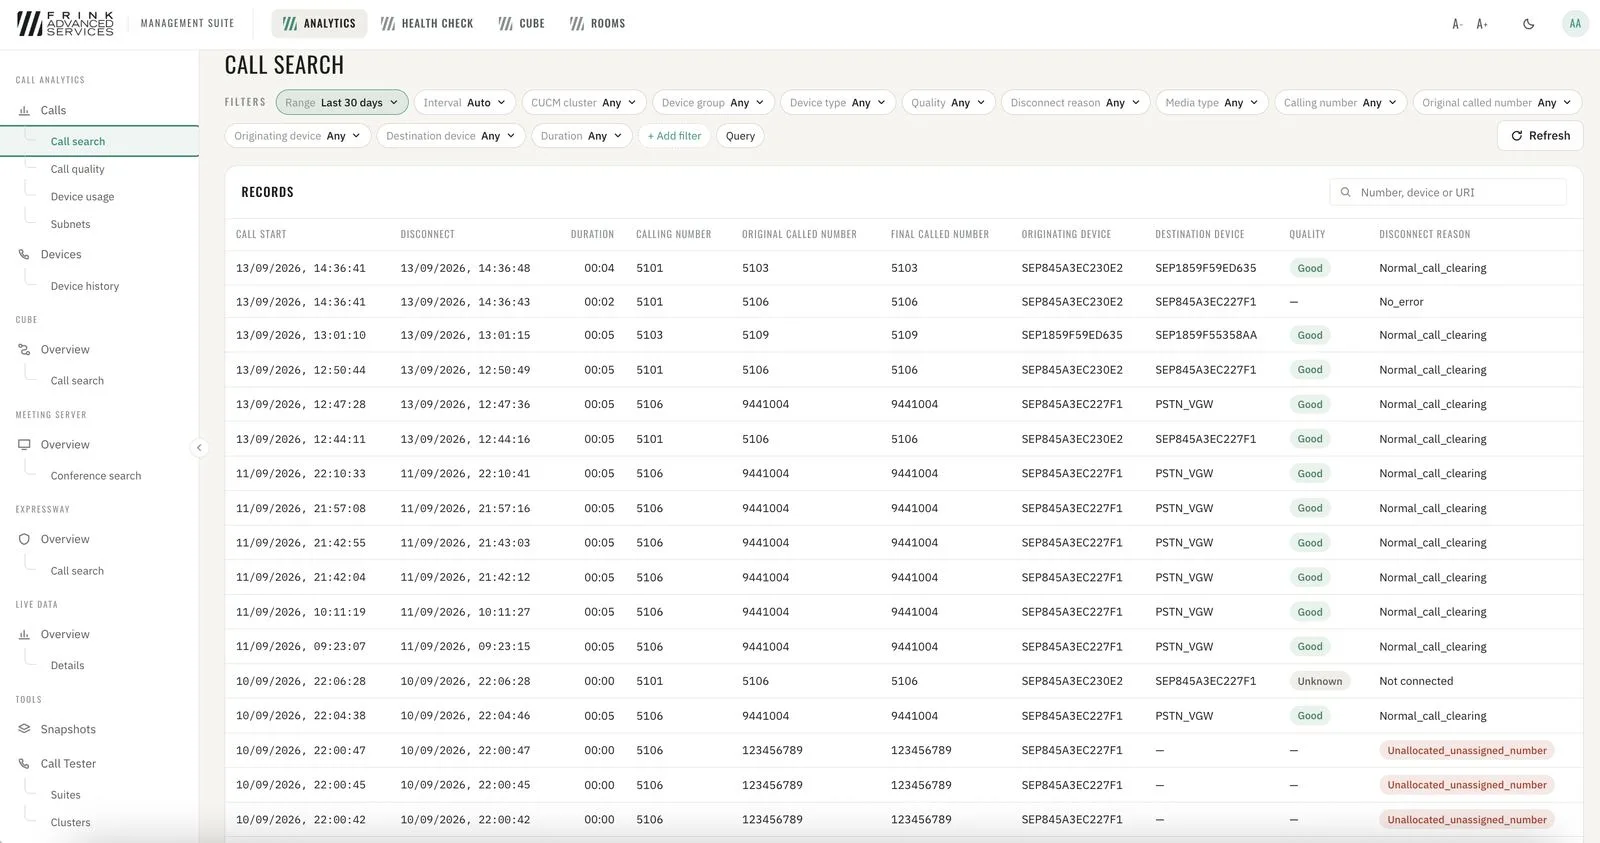Open the Management Suite title link

pyautogui.click(x=187, y=23)
